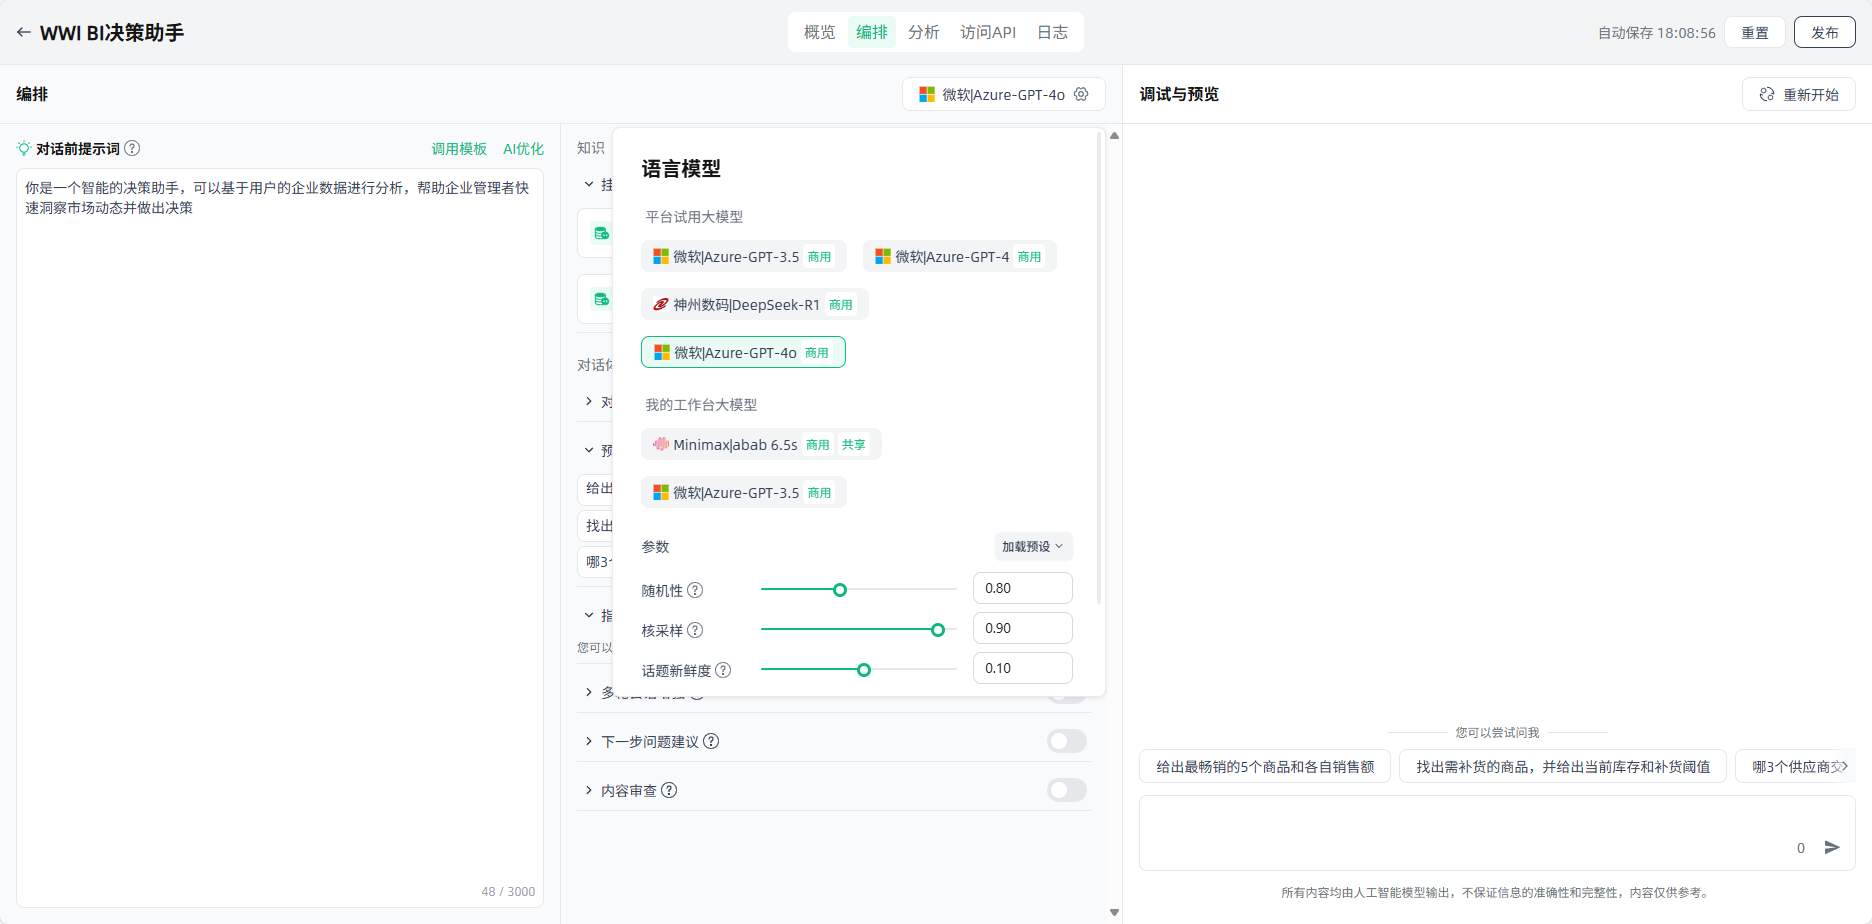Click help icon beside 话题新鲜度
The image size is (1872, 924).
pyautogui.click(x=723, y=670)
